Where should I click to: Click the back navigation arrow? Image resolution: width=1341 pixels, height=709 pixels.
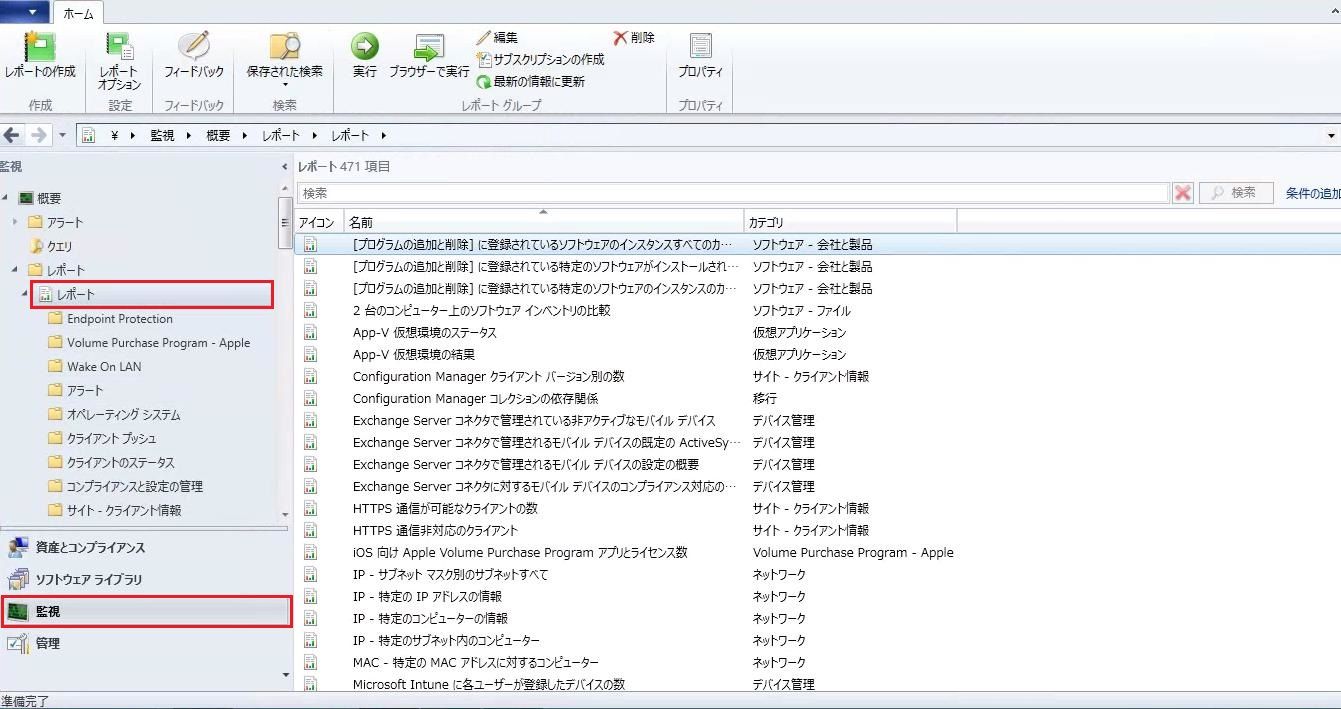[12, 135]
